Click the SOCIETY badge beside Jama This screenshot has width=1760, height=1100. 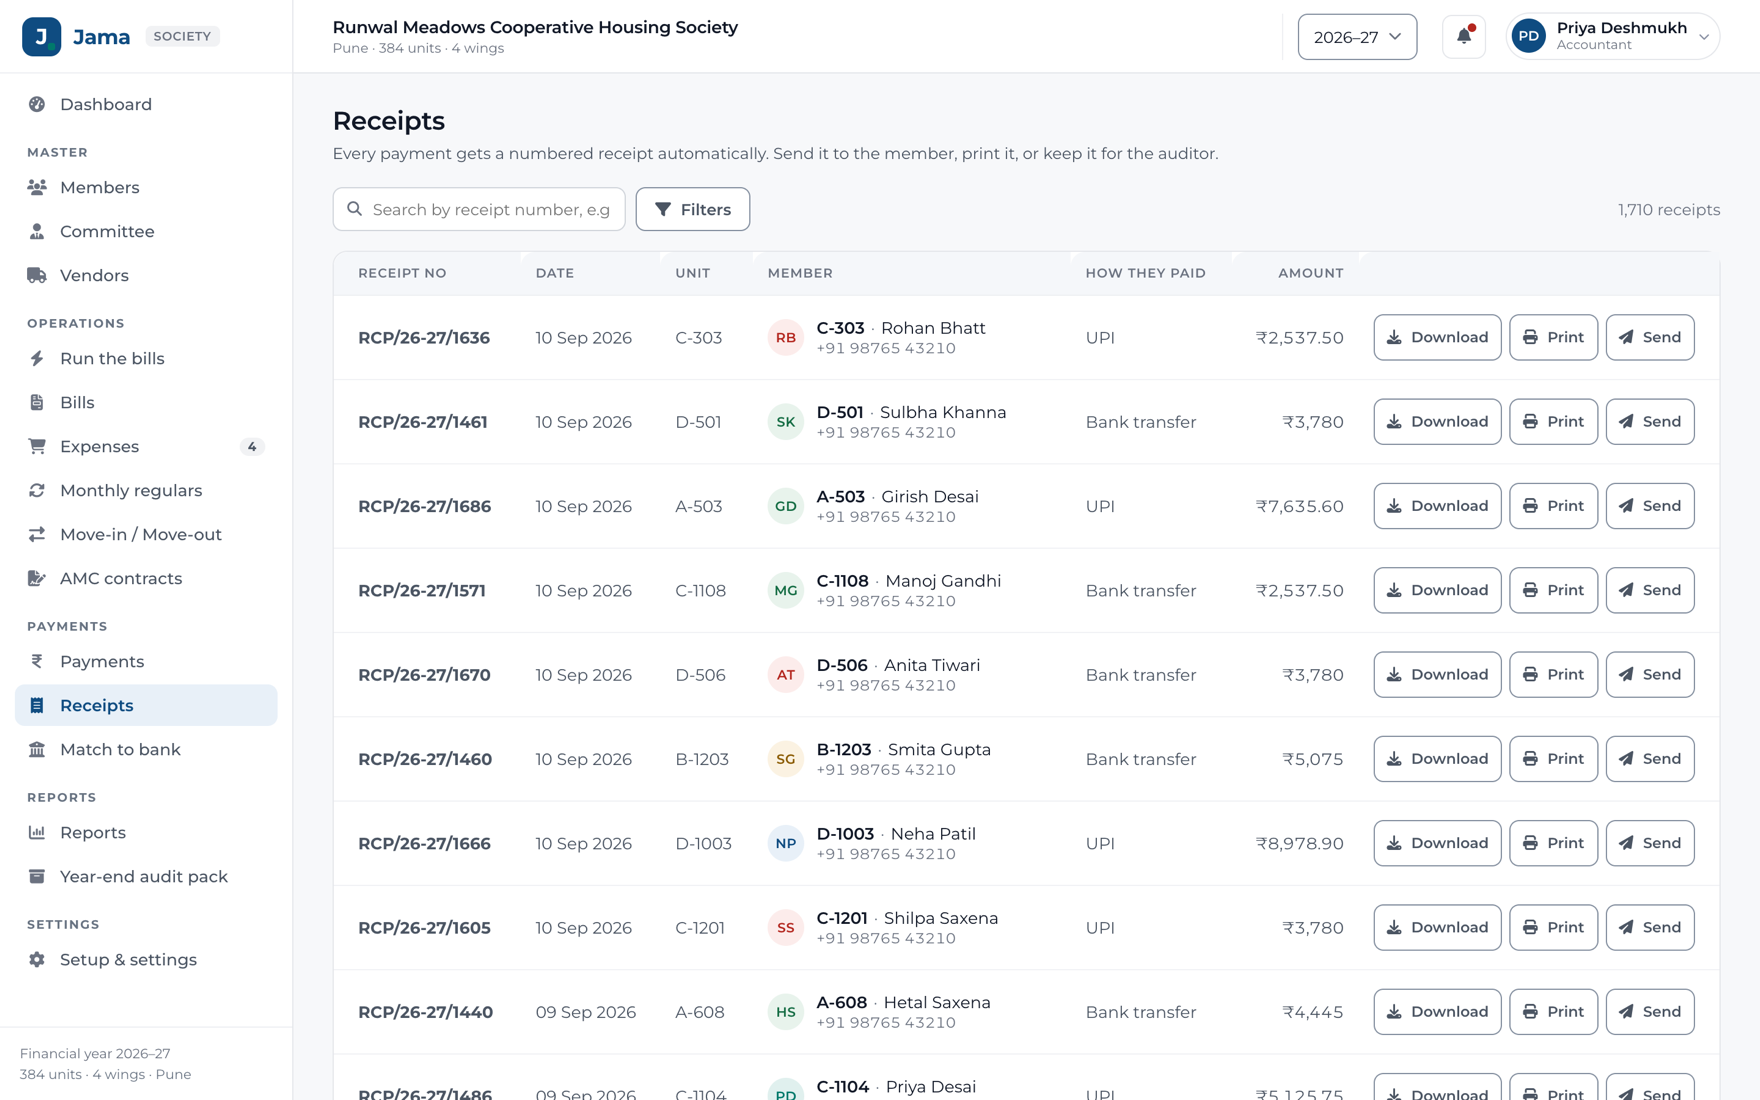(x=182, y=36)
